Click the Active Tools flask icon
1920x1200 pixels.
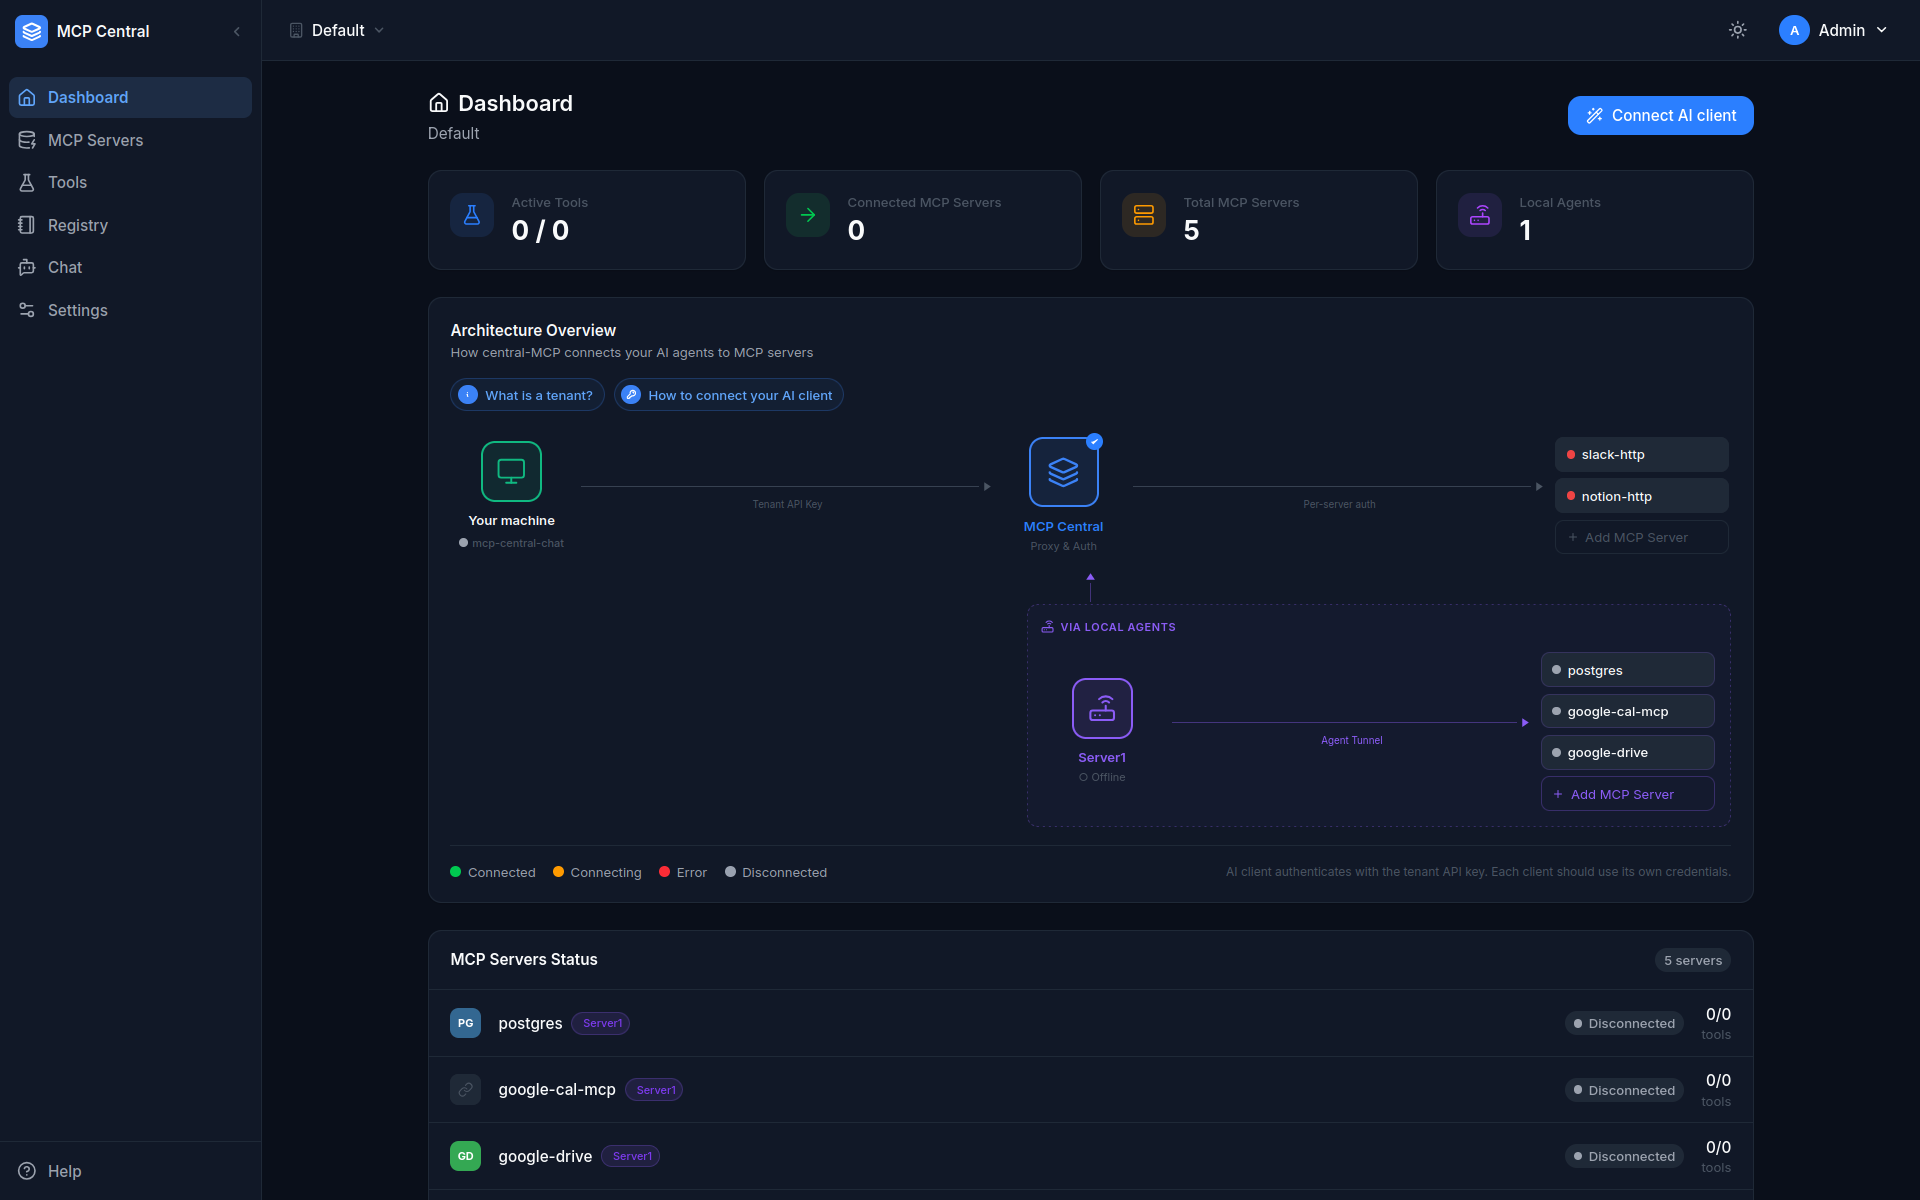(472, 215)
